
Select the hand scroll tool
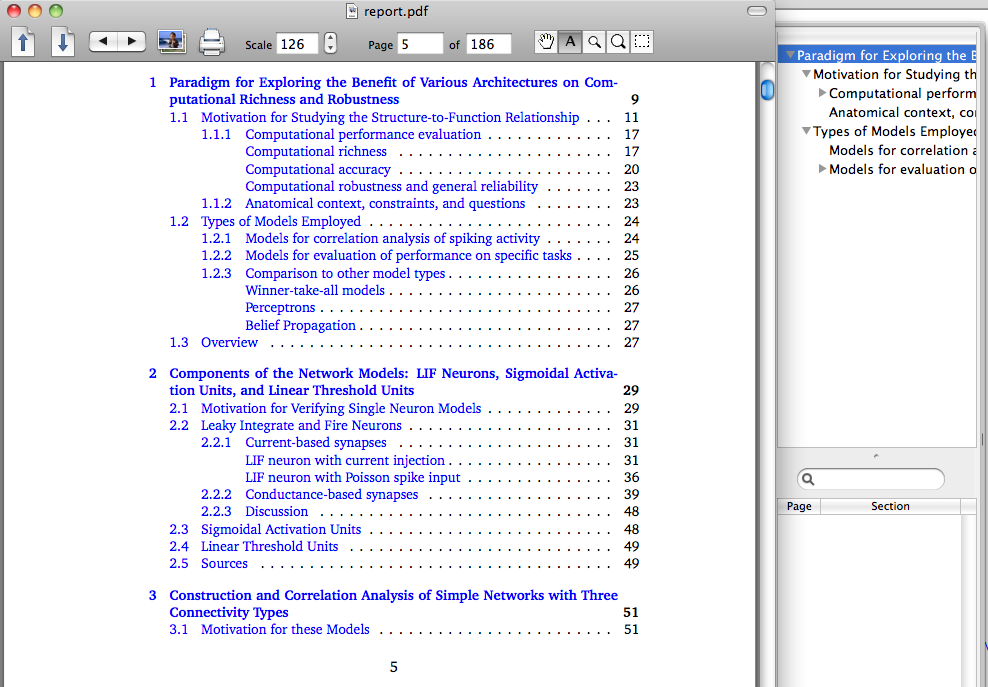[x=546, y=42]
